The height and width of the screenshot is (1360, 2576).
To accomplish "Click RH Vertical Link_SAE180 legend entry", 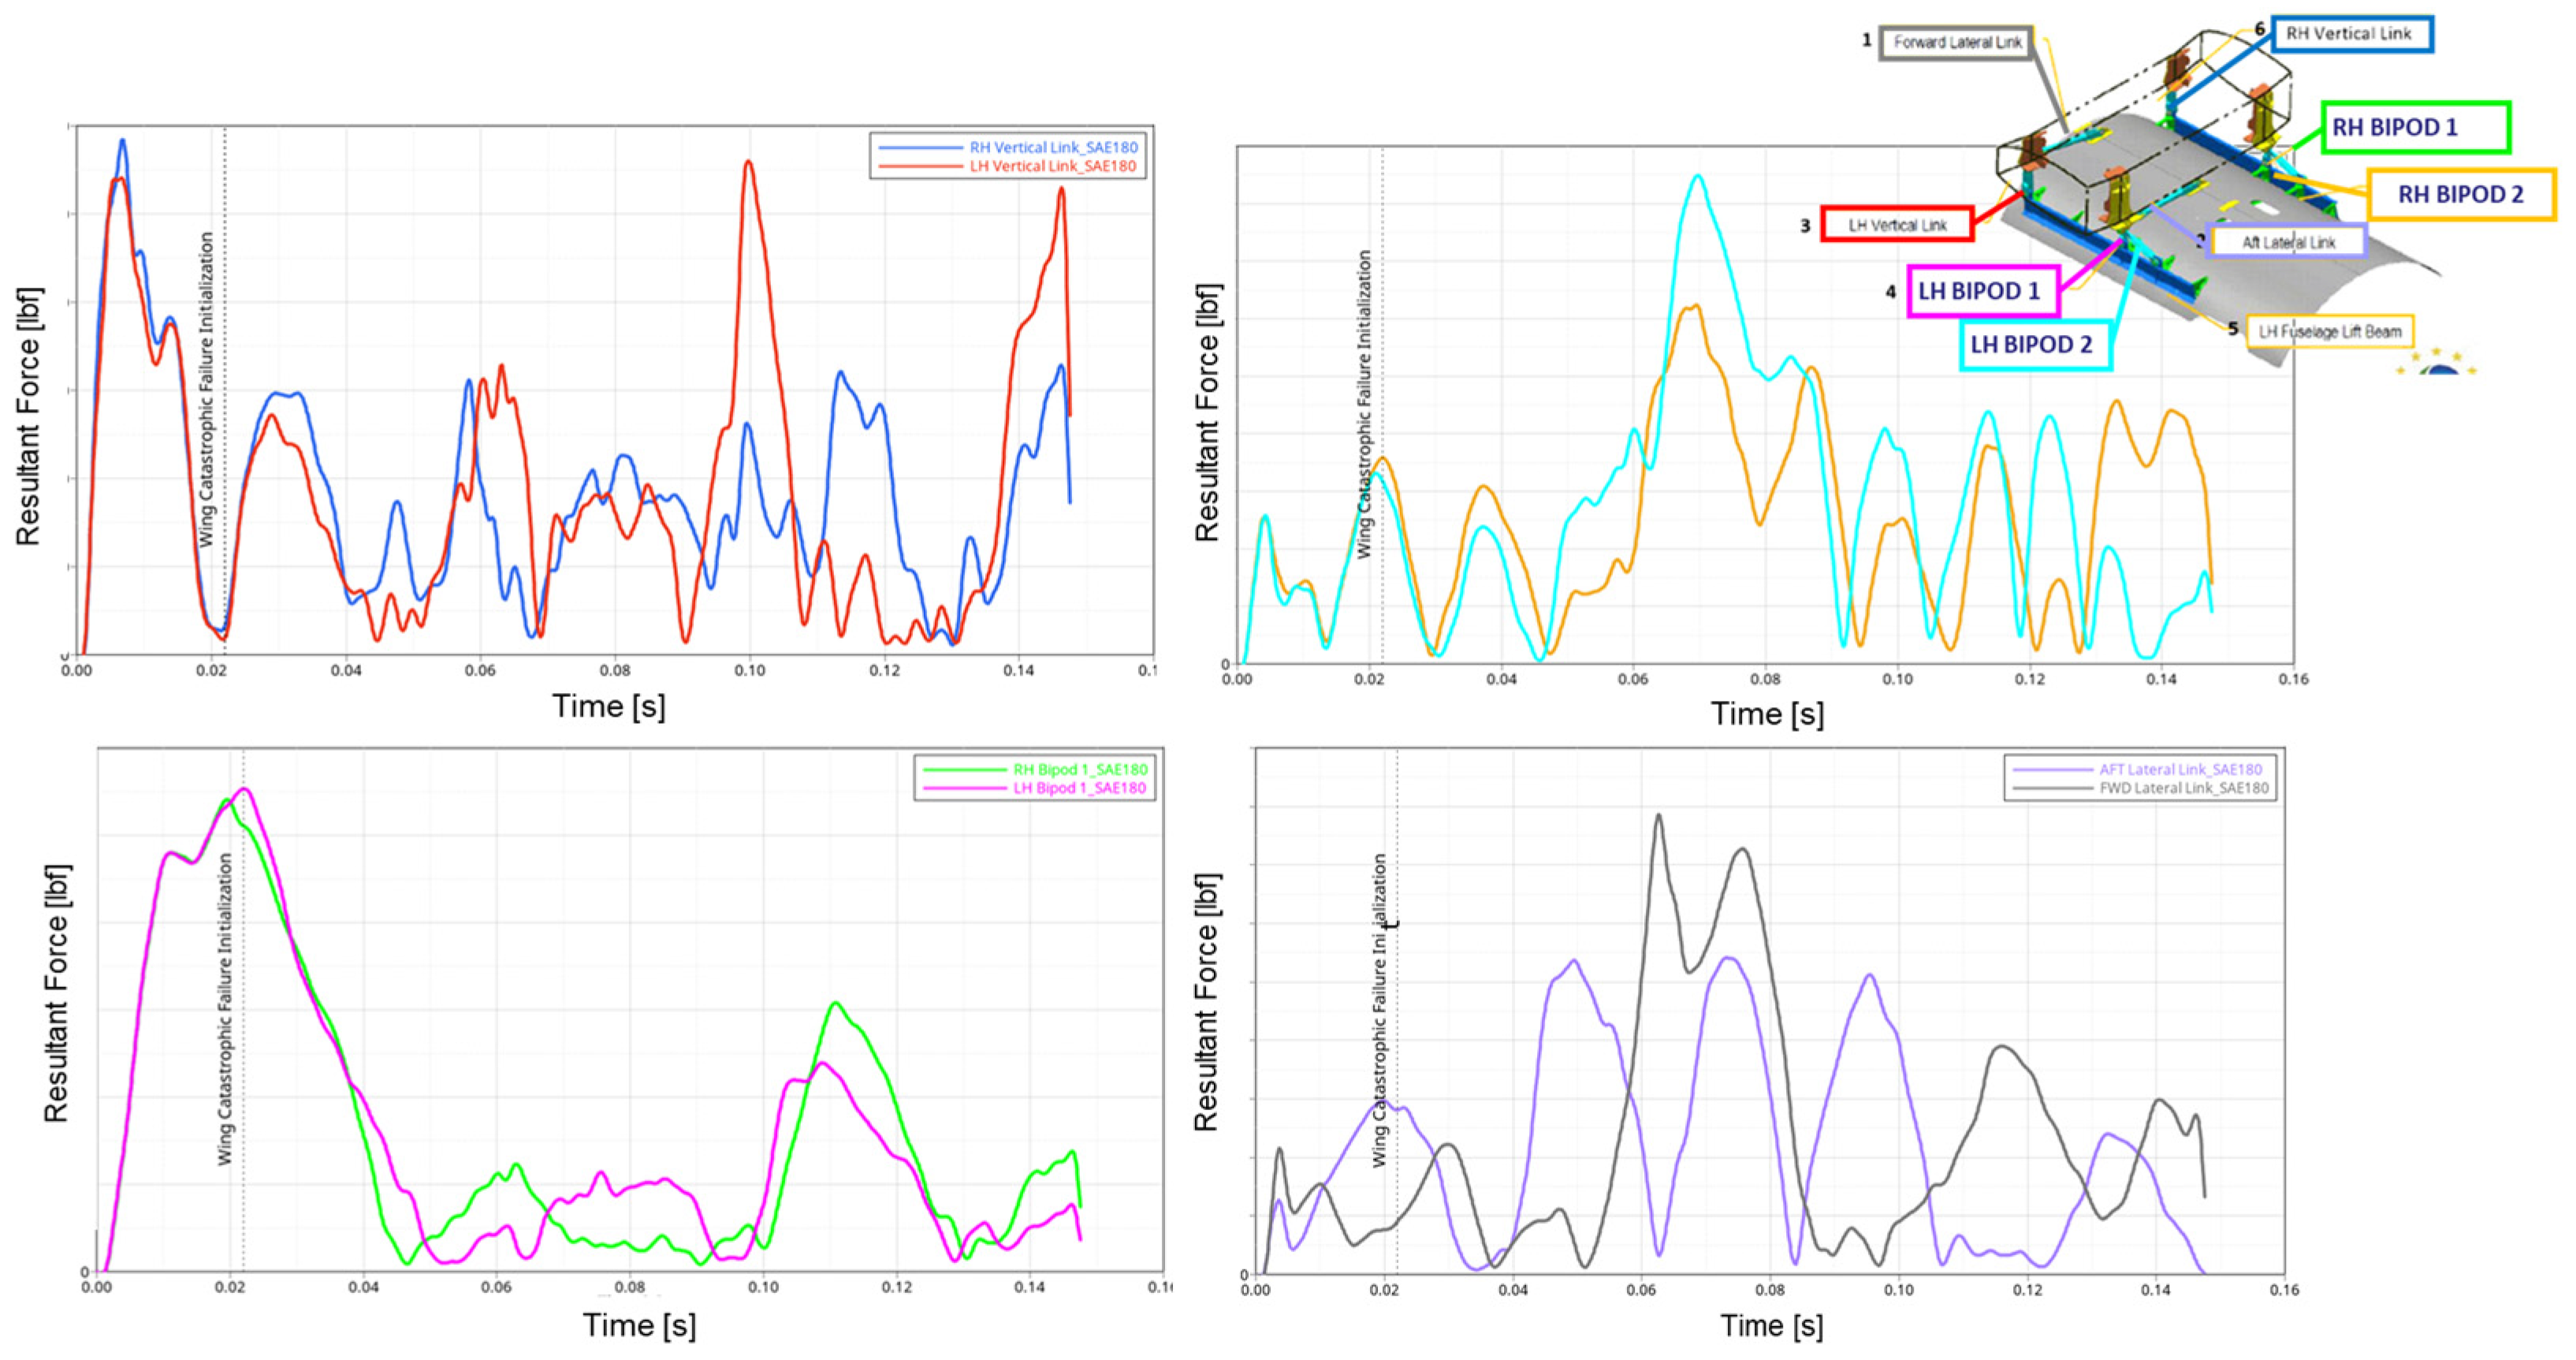I will coord(1052,147).
